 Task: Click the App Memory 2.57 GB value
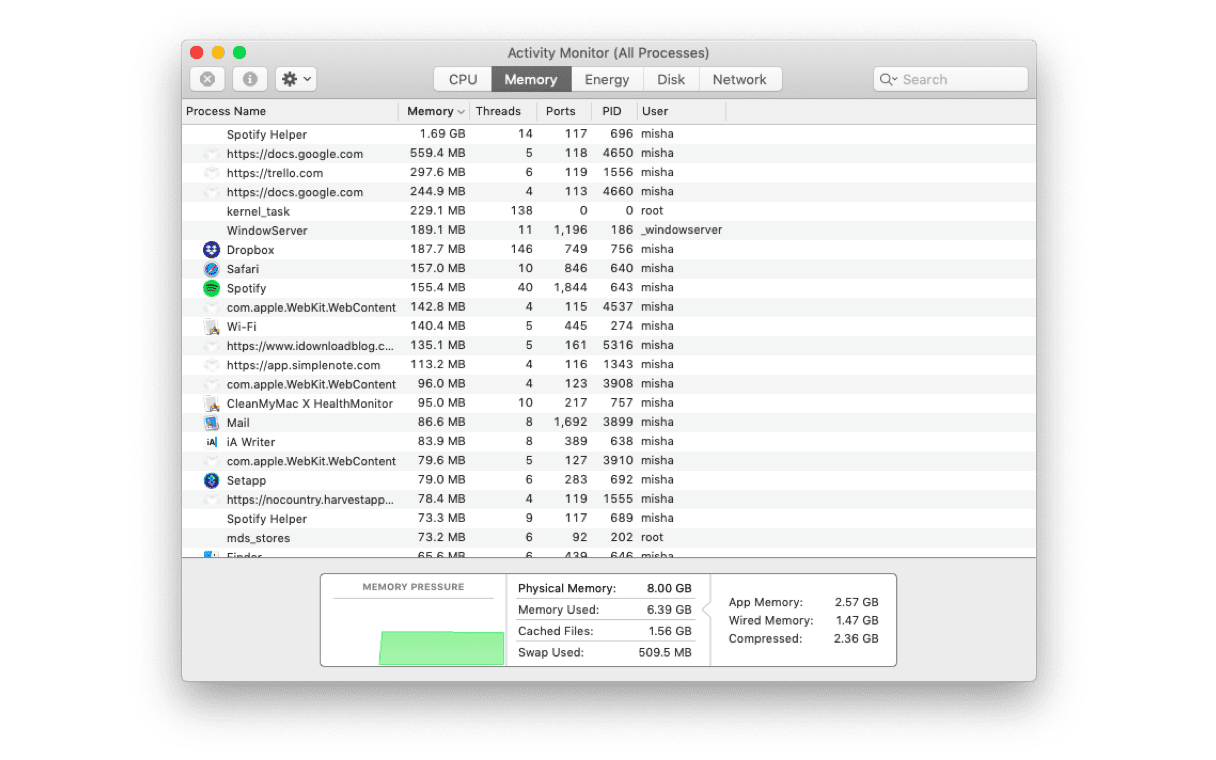point(857,602)
